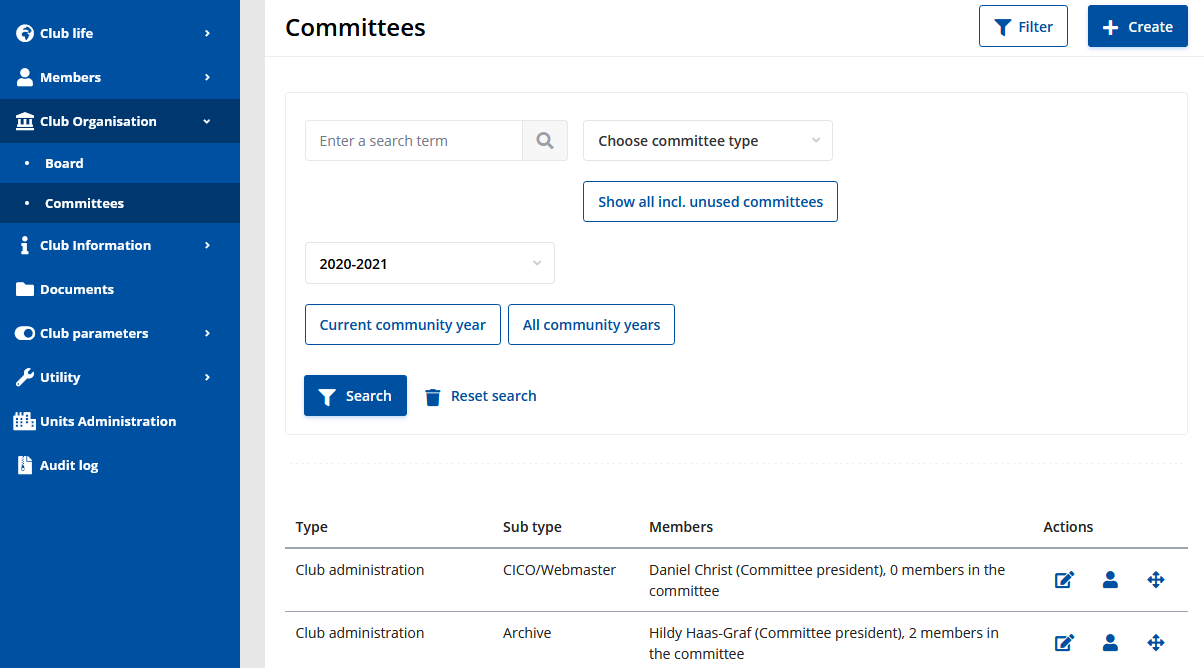Click the blue Search button
The height and width of the screenshot is (668, 1204).
coord(355,396)
